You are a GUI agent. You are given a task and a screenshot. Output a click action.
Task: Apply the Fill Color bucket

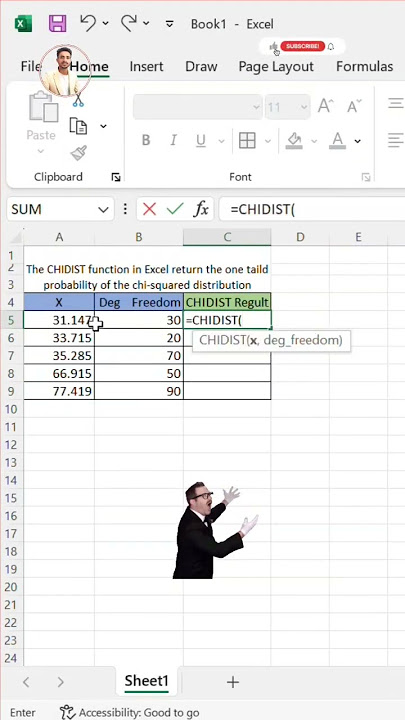(x=294, y=141)
